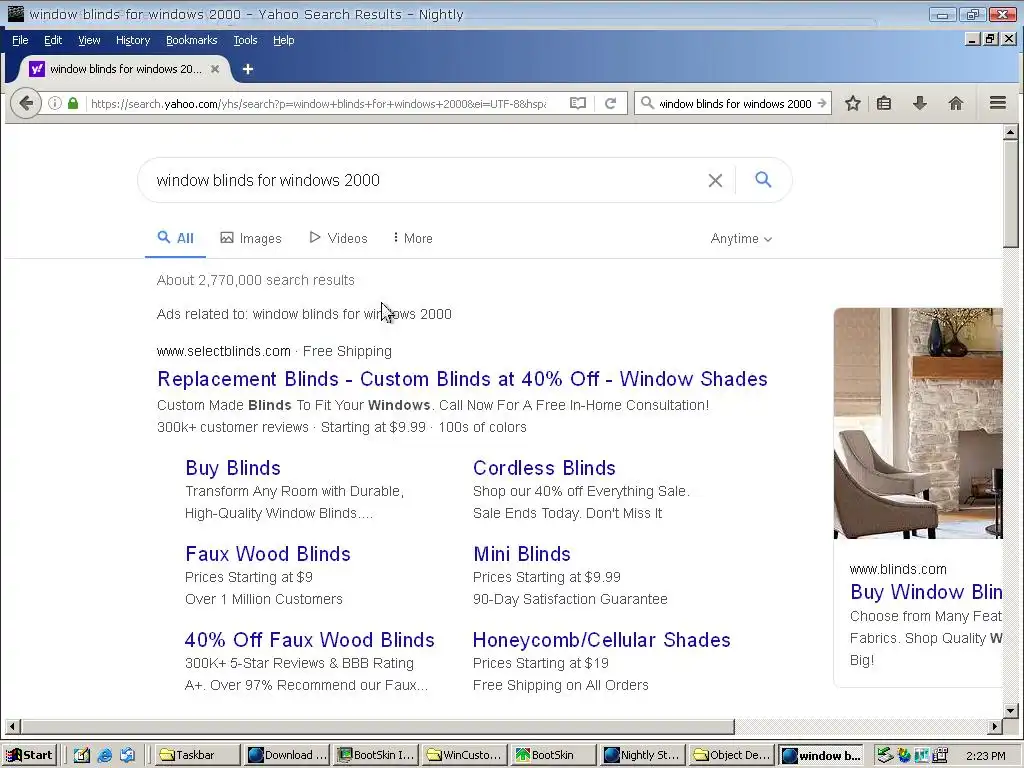
Task: Open the Bookmarks menu
Action: tap(191, 40)
